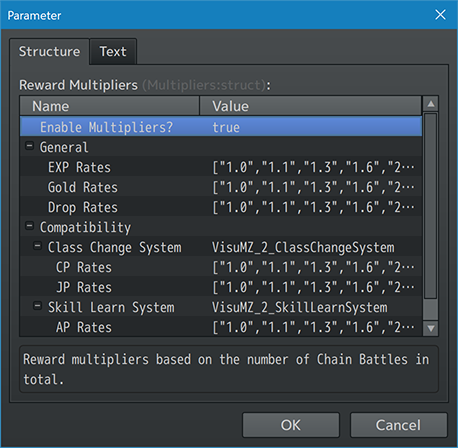This screenshot has width=458, height=448.
Task: Click the JP Rates value array
Action: [313, 287]
